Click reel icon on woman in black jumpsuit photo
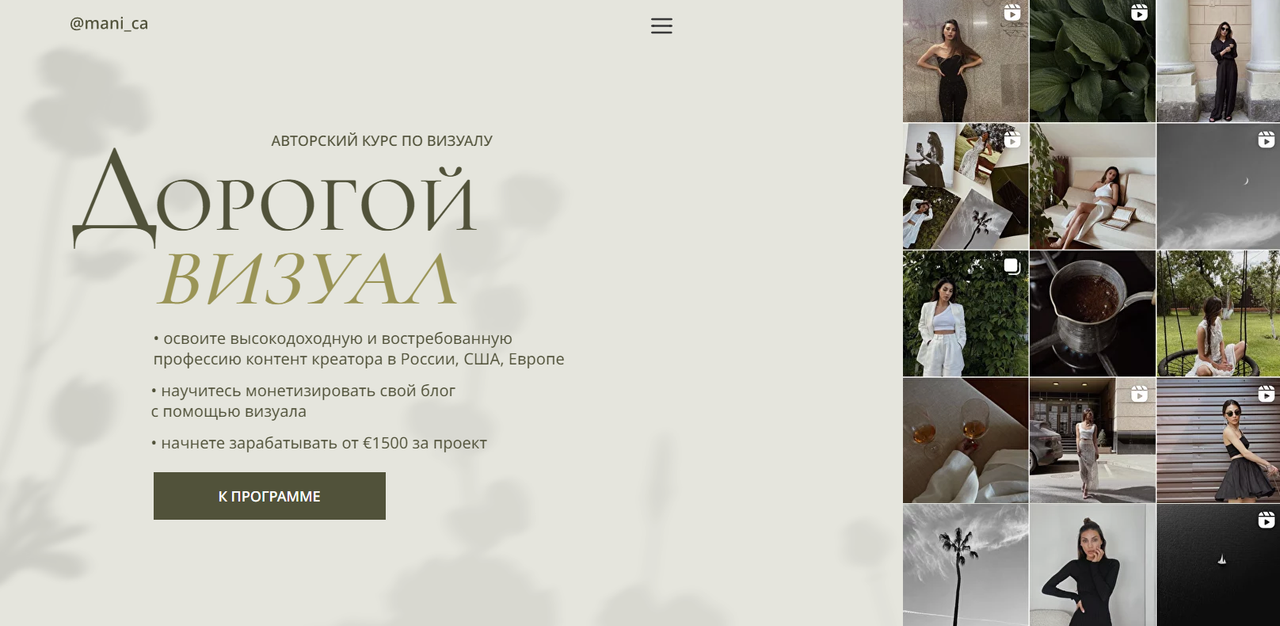The image size is (1280, 626). [x=1012, y=13]
